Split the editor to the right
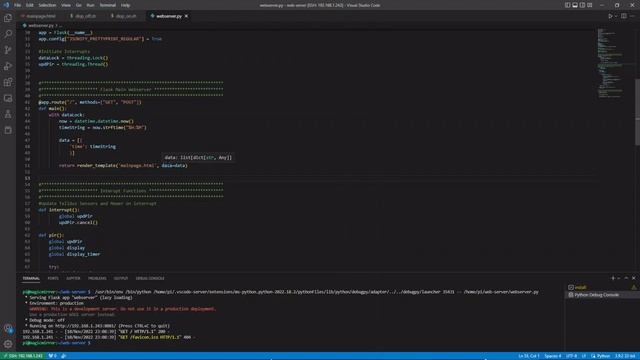Viewport: 640px width, 360px height. [x=624, y=16]
